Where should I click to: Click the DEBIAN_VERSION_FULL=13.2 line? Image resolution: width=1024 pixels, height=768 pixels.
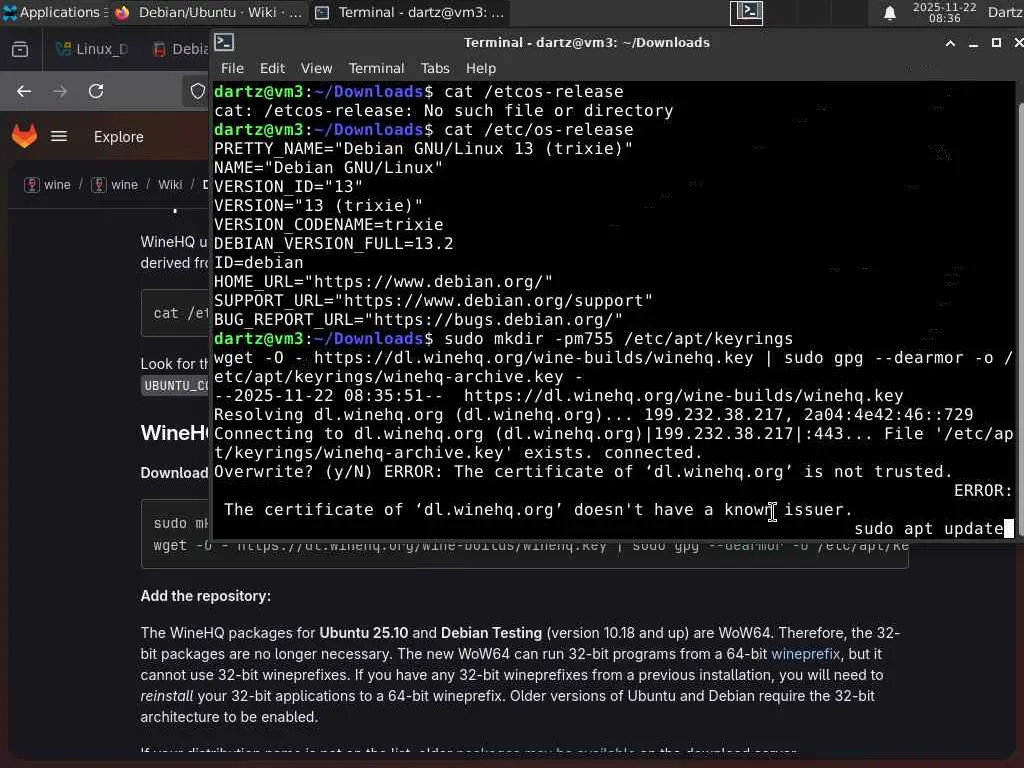pos(333,244)
